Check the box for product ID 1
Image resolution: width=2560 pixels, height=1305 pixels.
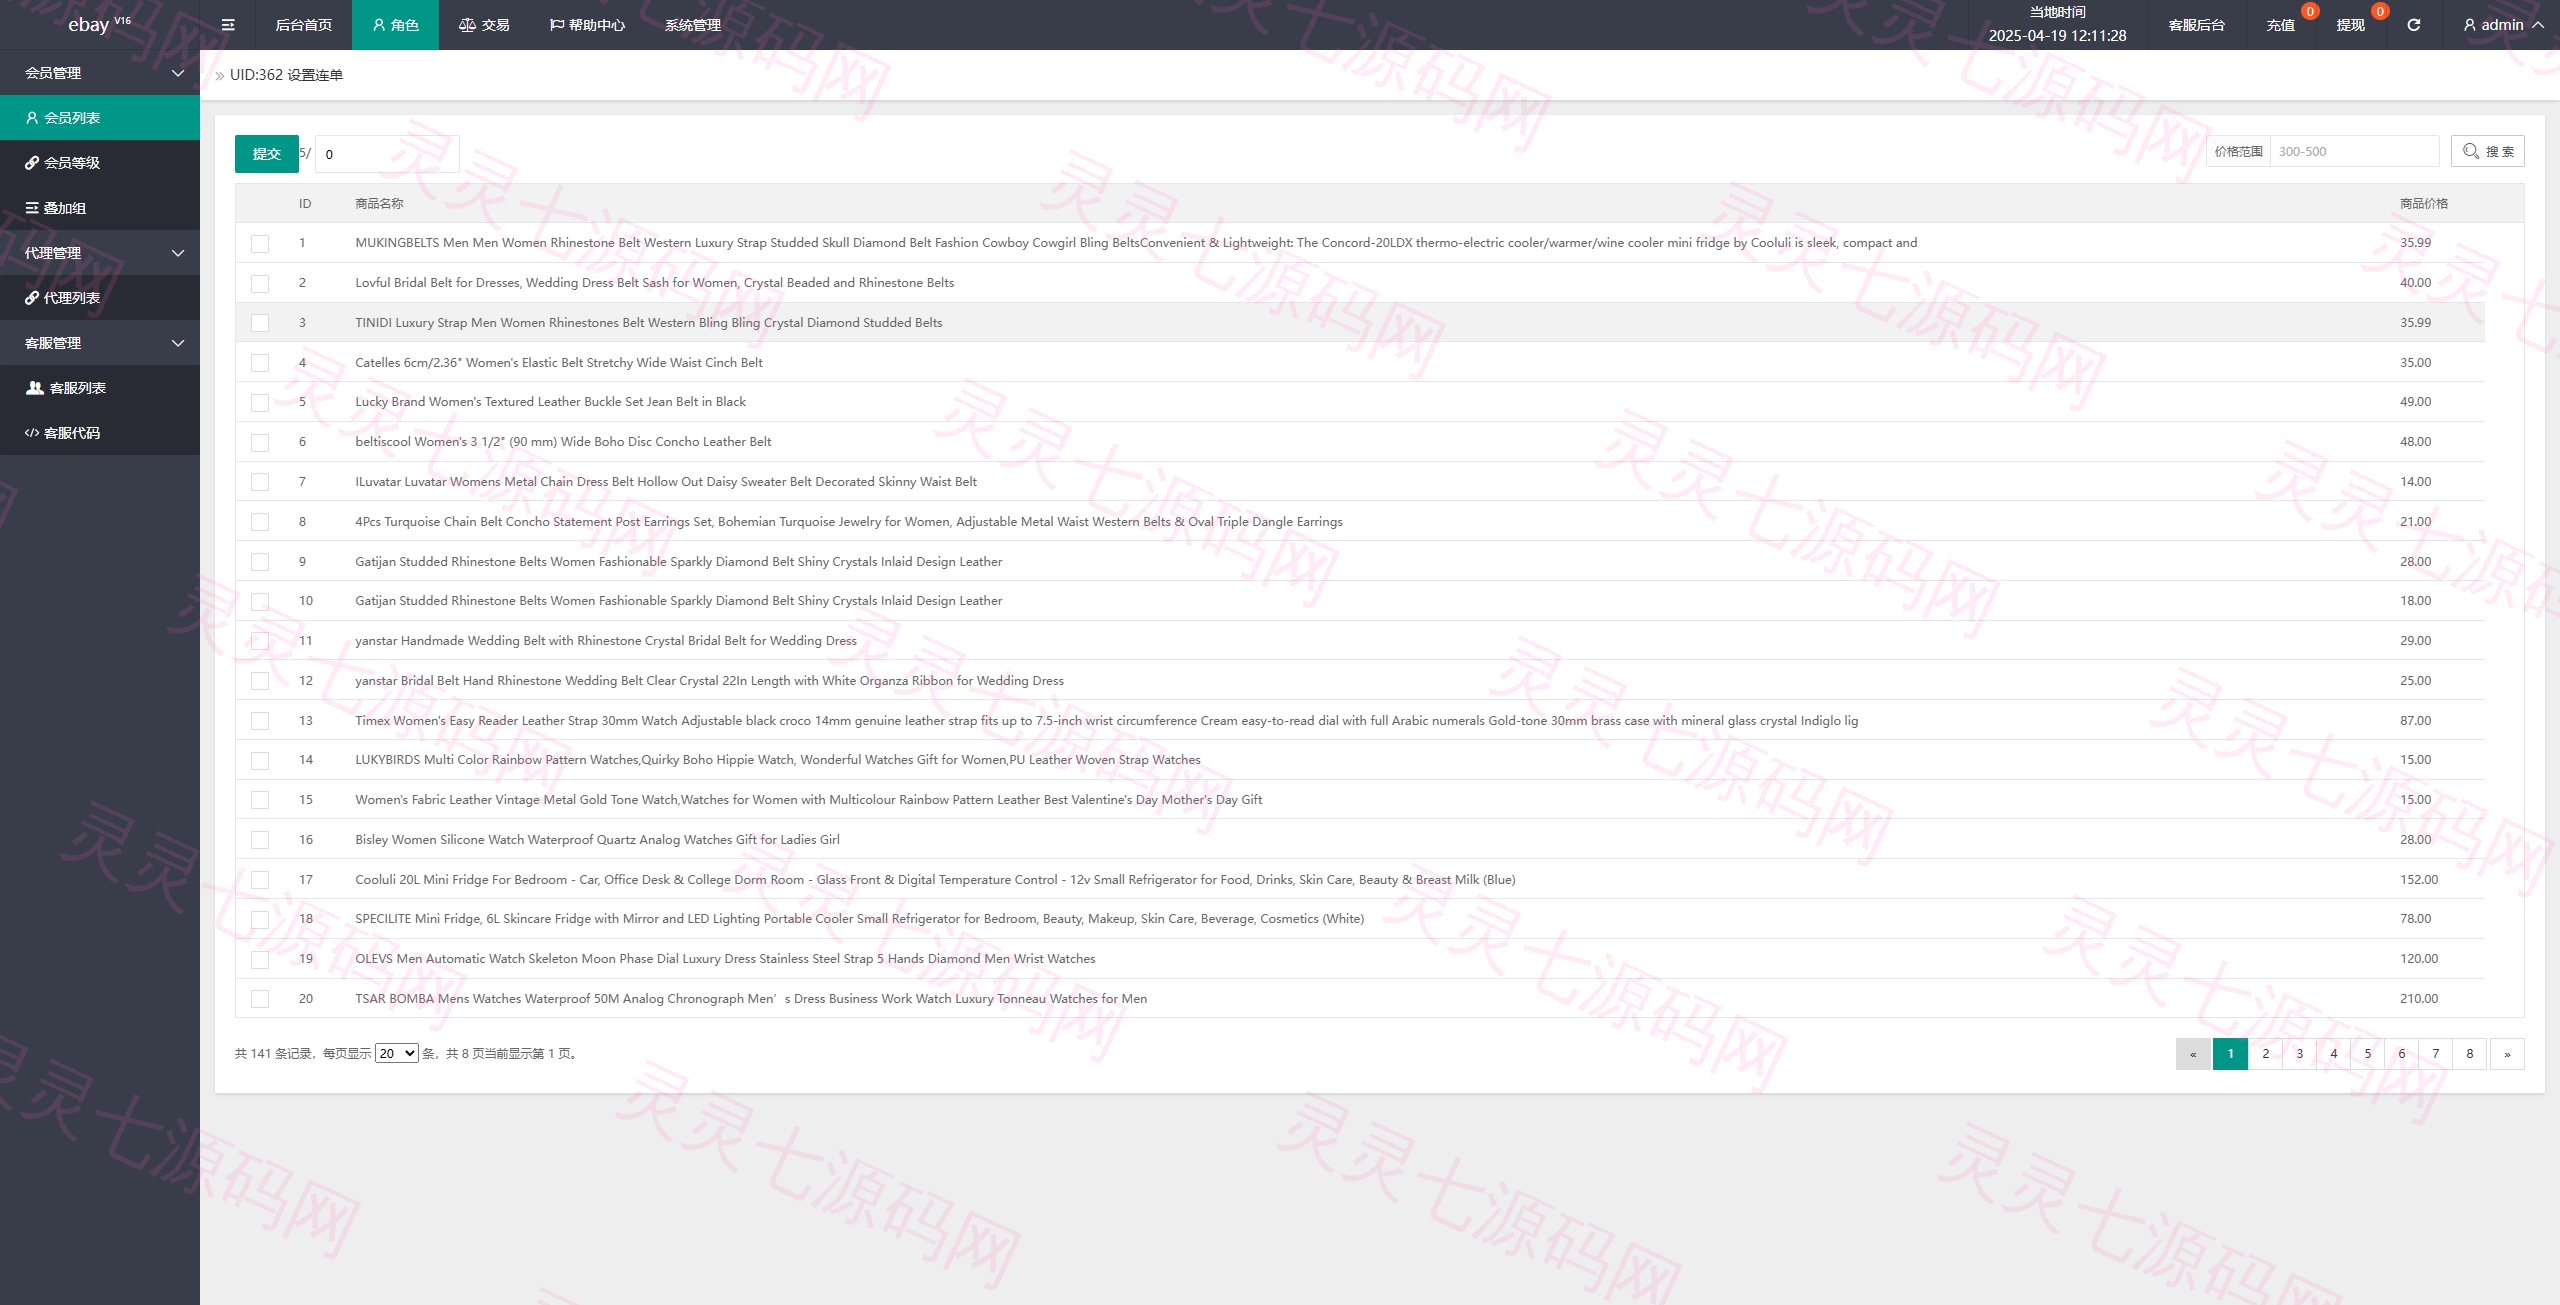260,243
